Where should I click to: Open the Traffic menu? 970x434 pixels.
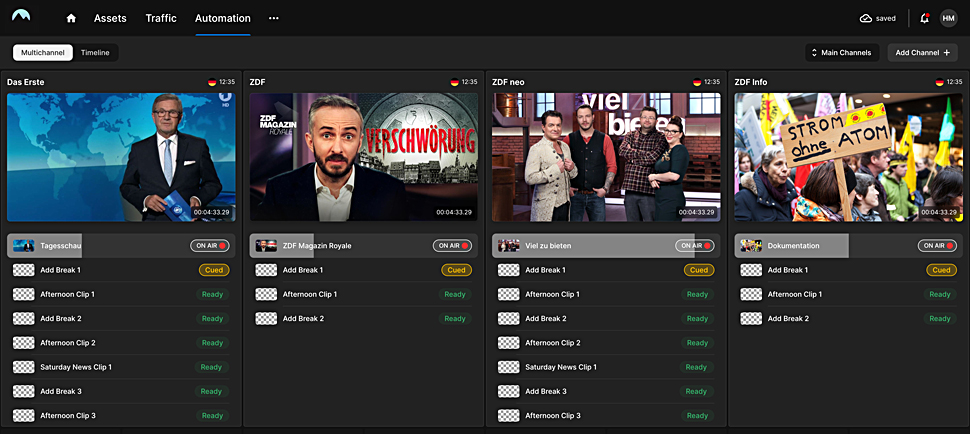point(161,19)
